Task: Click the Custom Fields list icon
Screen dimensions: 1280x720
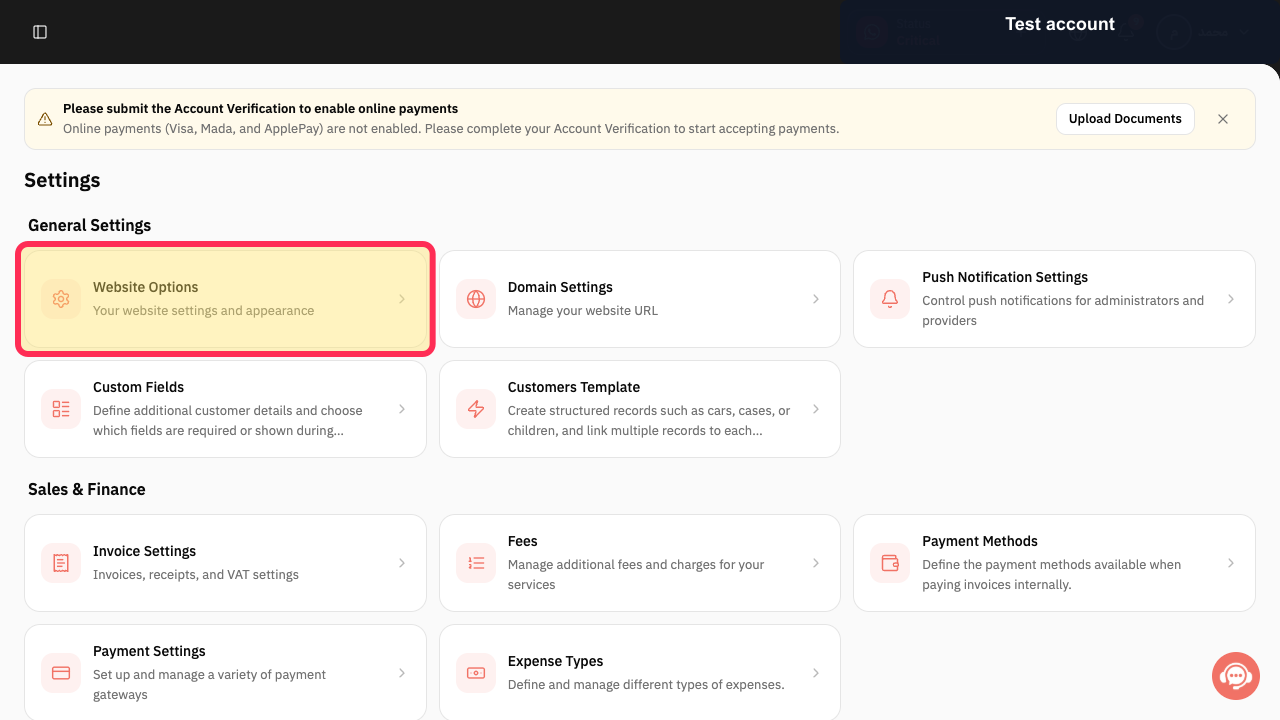Action: point(61,409)
